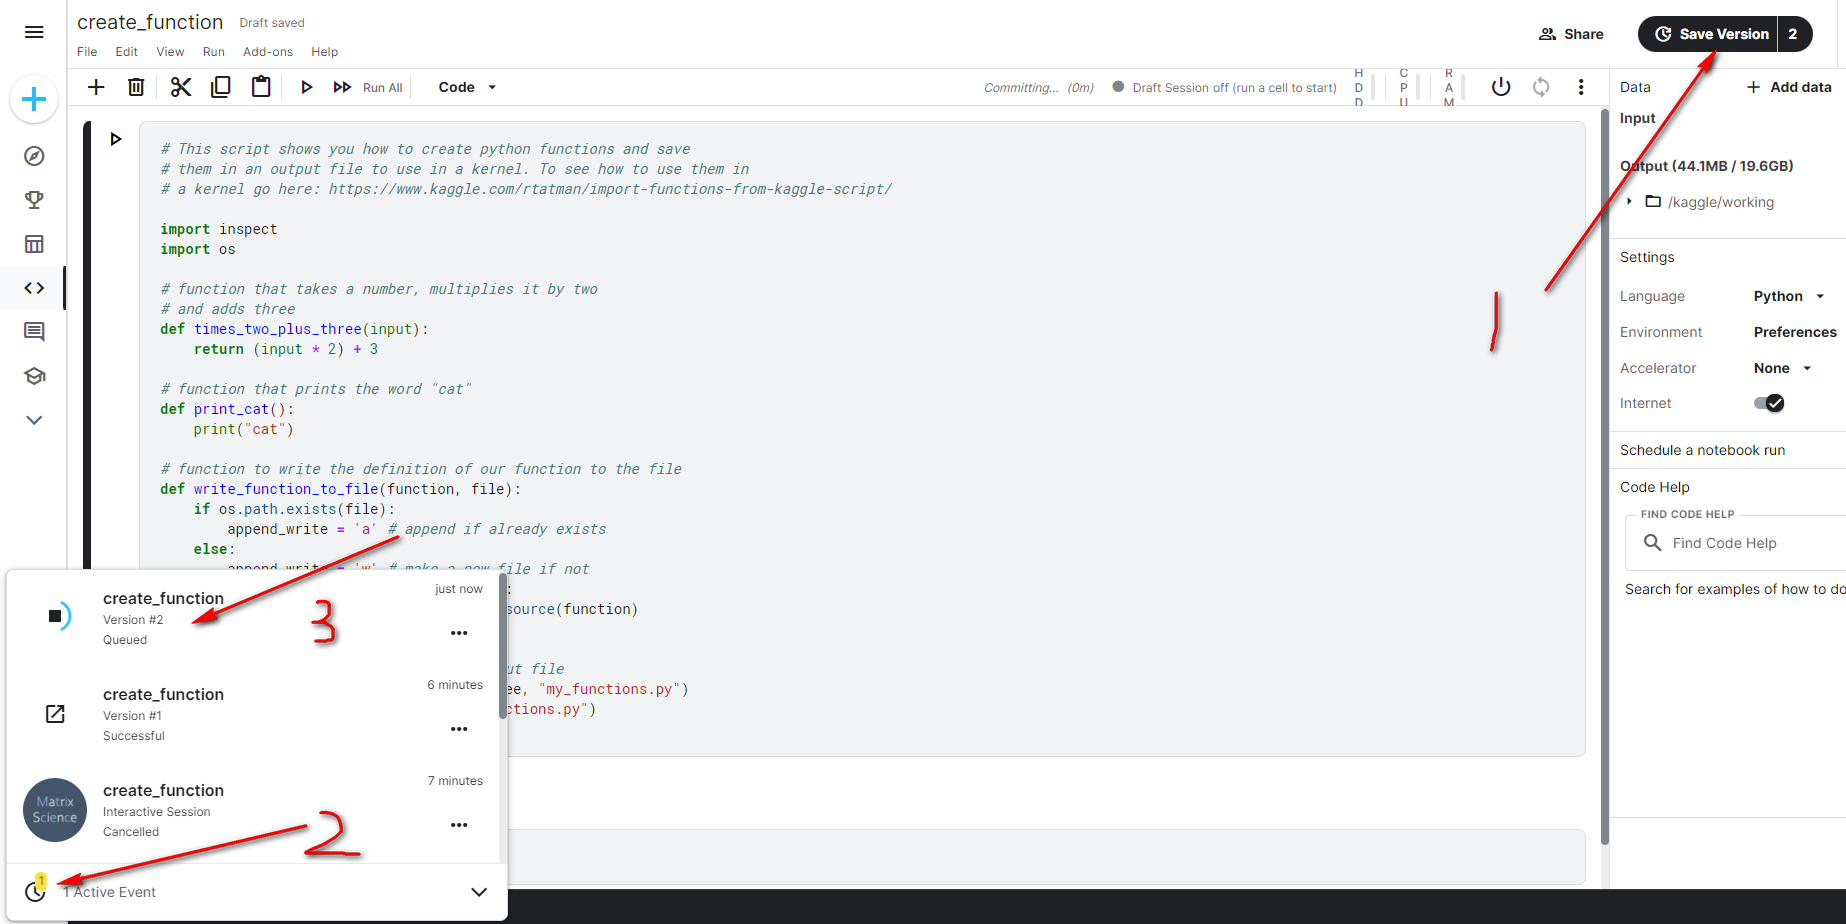Disable Internet access in Settings
This screenshot has width=1846, height=924.
[1770, 403]
